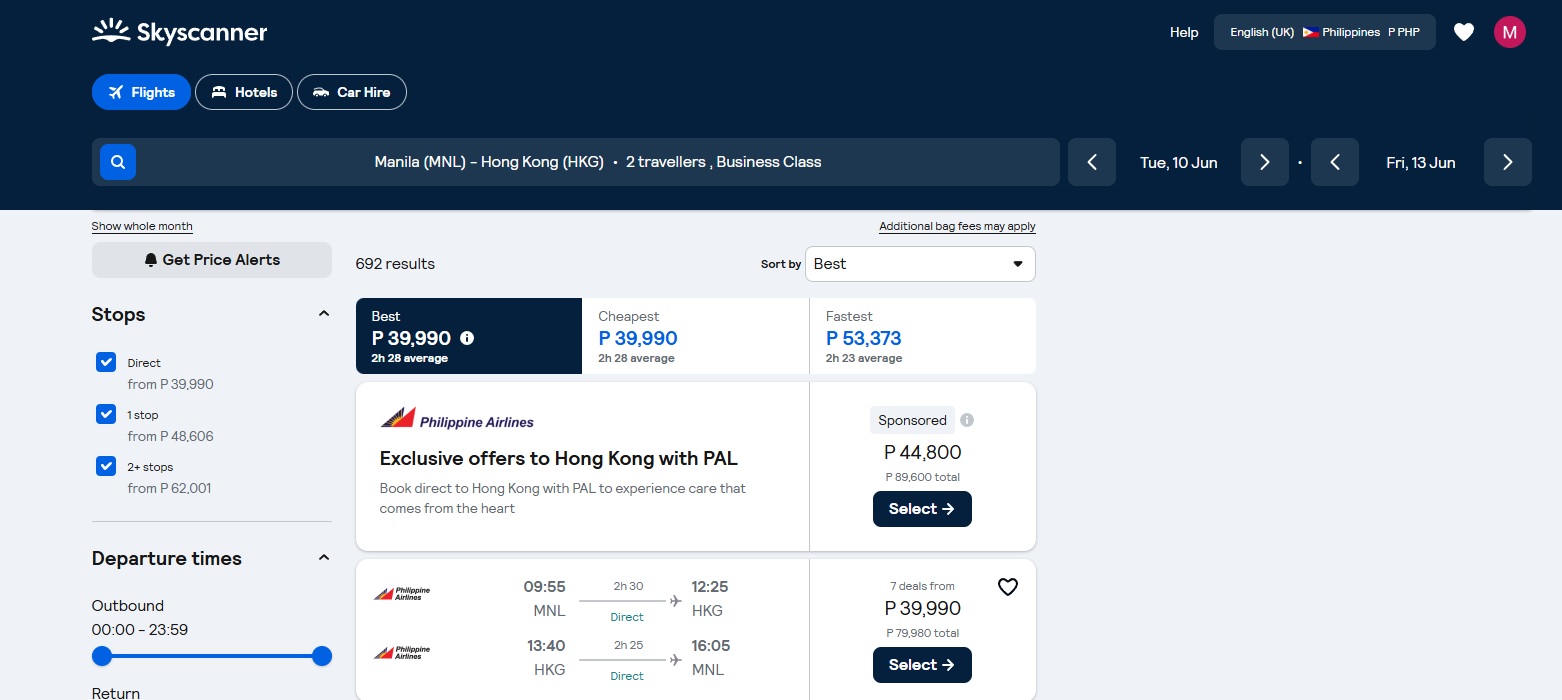This screenshot has width=1562, height=700.
Task: Disable the 2+ stops filter
Action: (106, 466)
